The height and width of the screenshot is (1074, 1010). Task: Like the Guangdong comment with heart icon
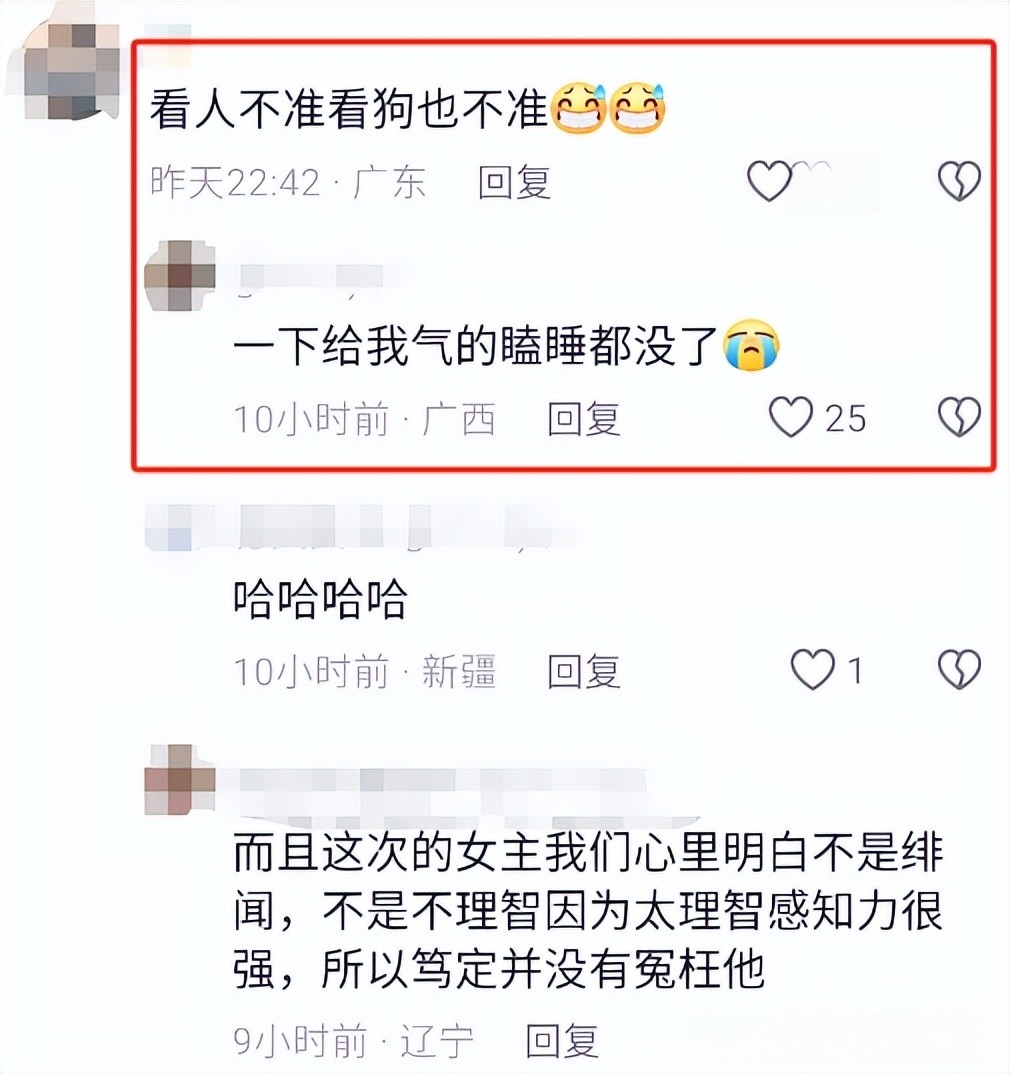click(769, 181)
